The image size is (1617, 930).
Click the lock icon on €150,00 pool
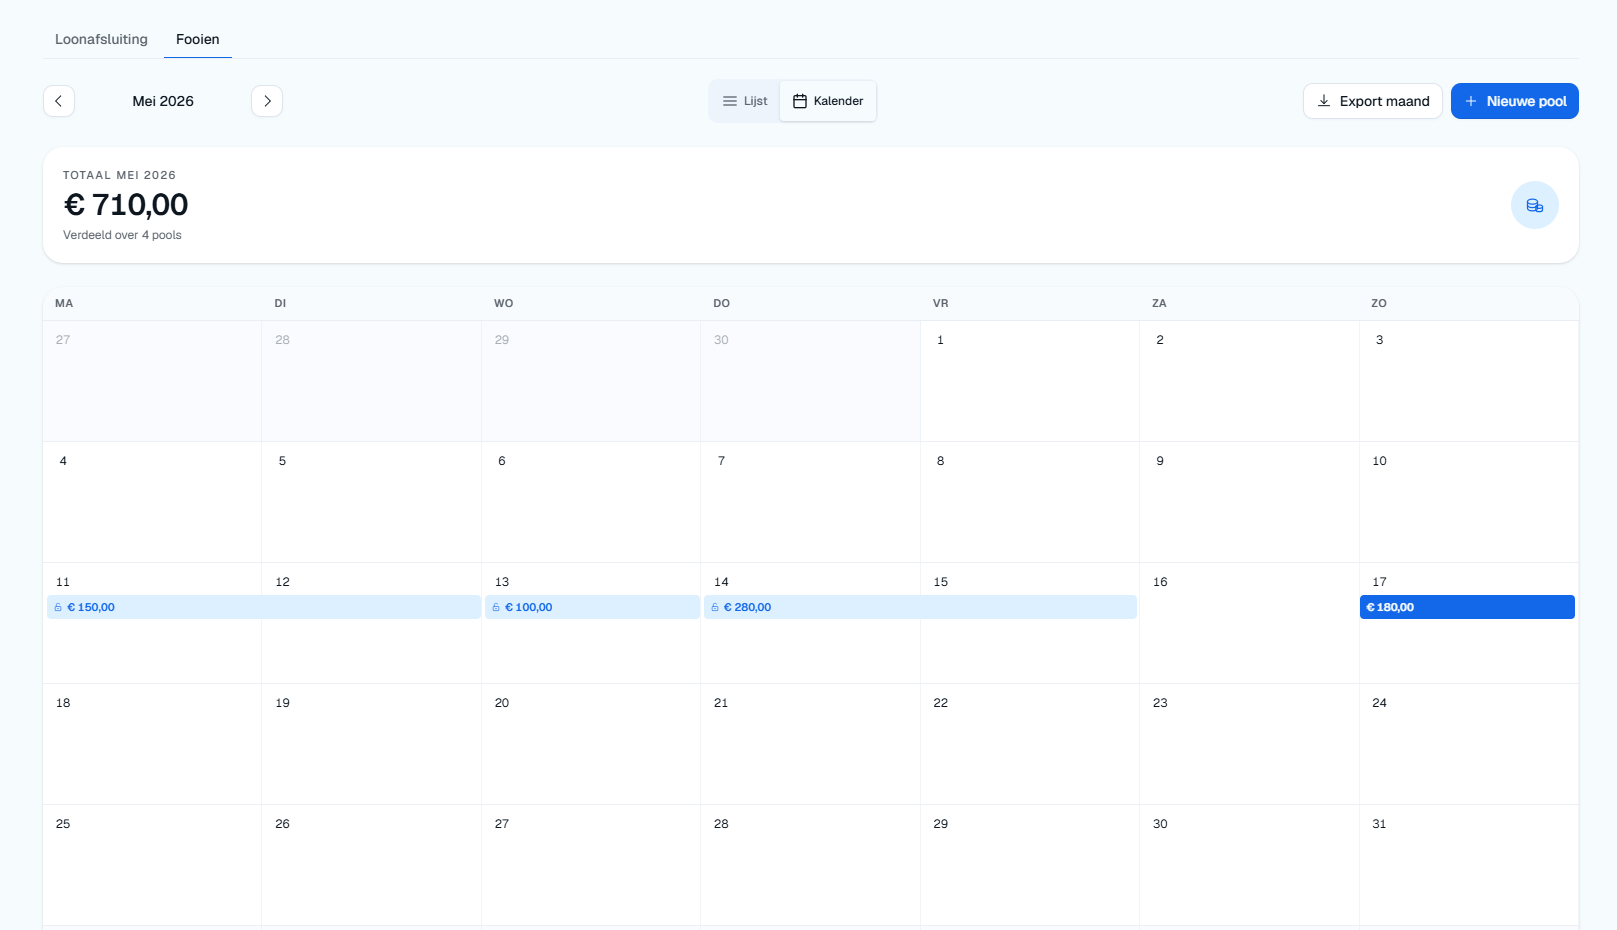click(58, 607)
